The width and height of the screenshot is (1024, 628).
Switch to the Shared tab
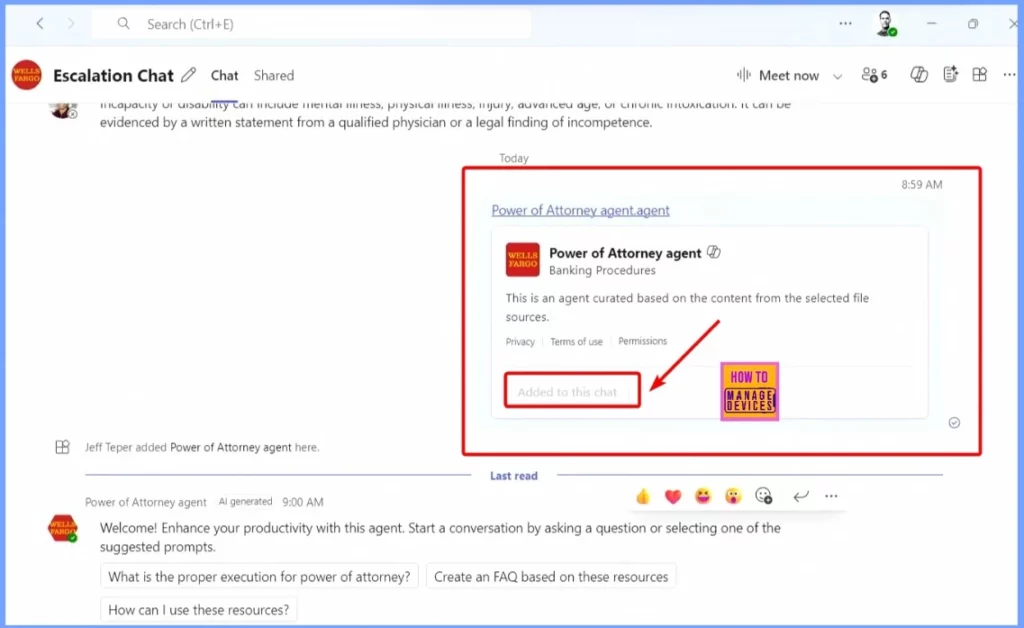click(274, 76)
